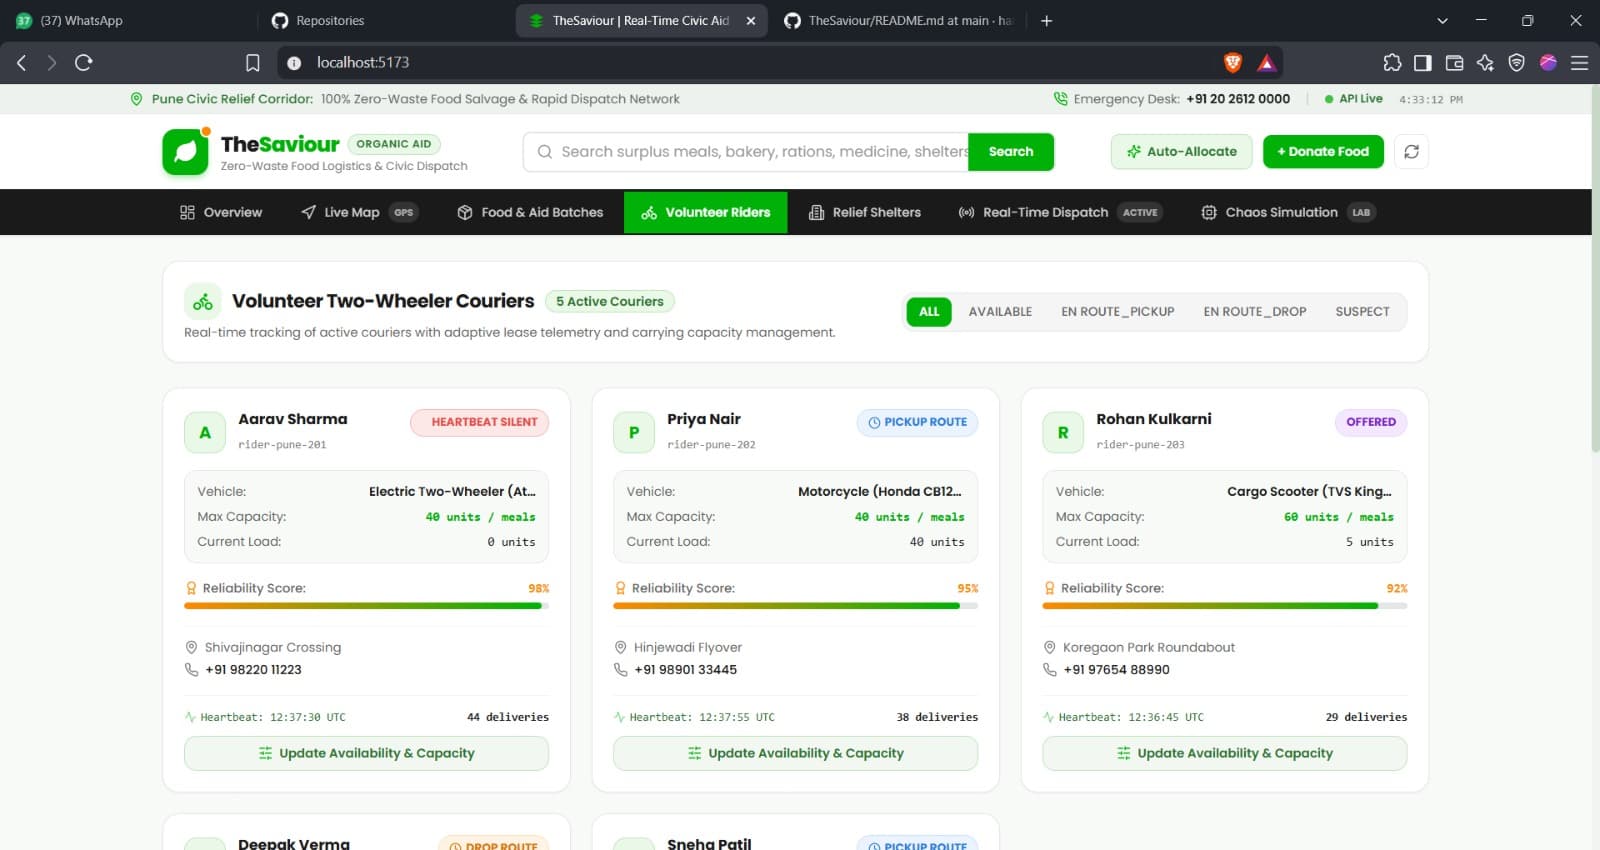Viewport: 1600px width, 850px height.
Task: Open browser extensions puzzle icon
Action: tap(1392, 63)
